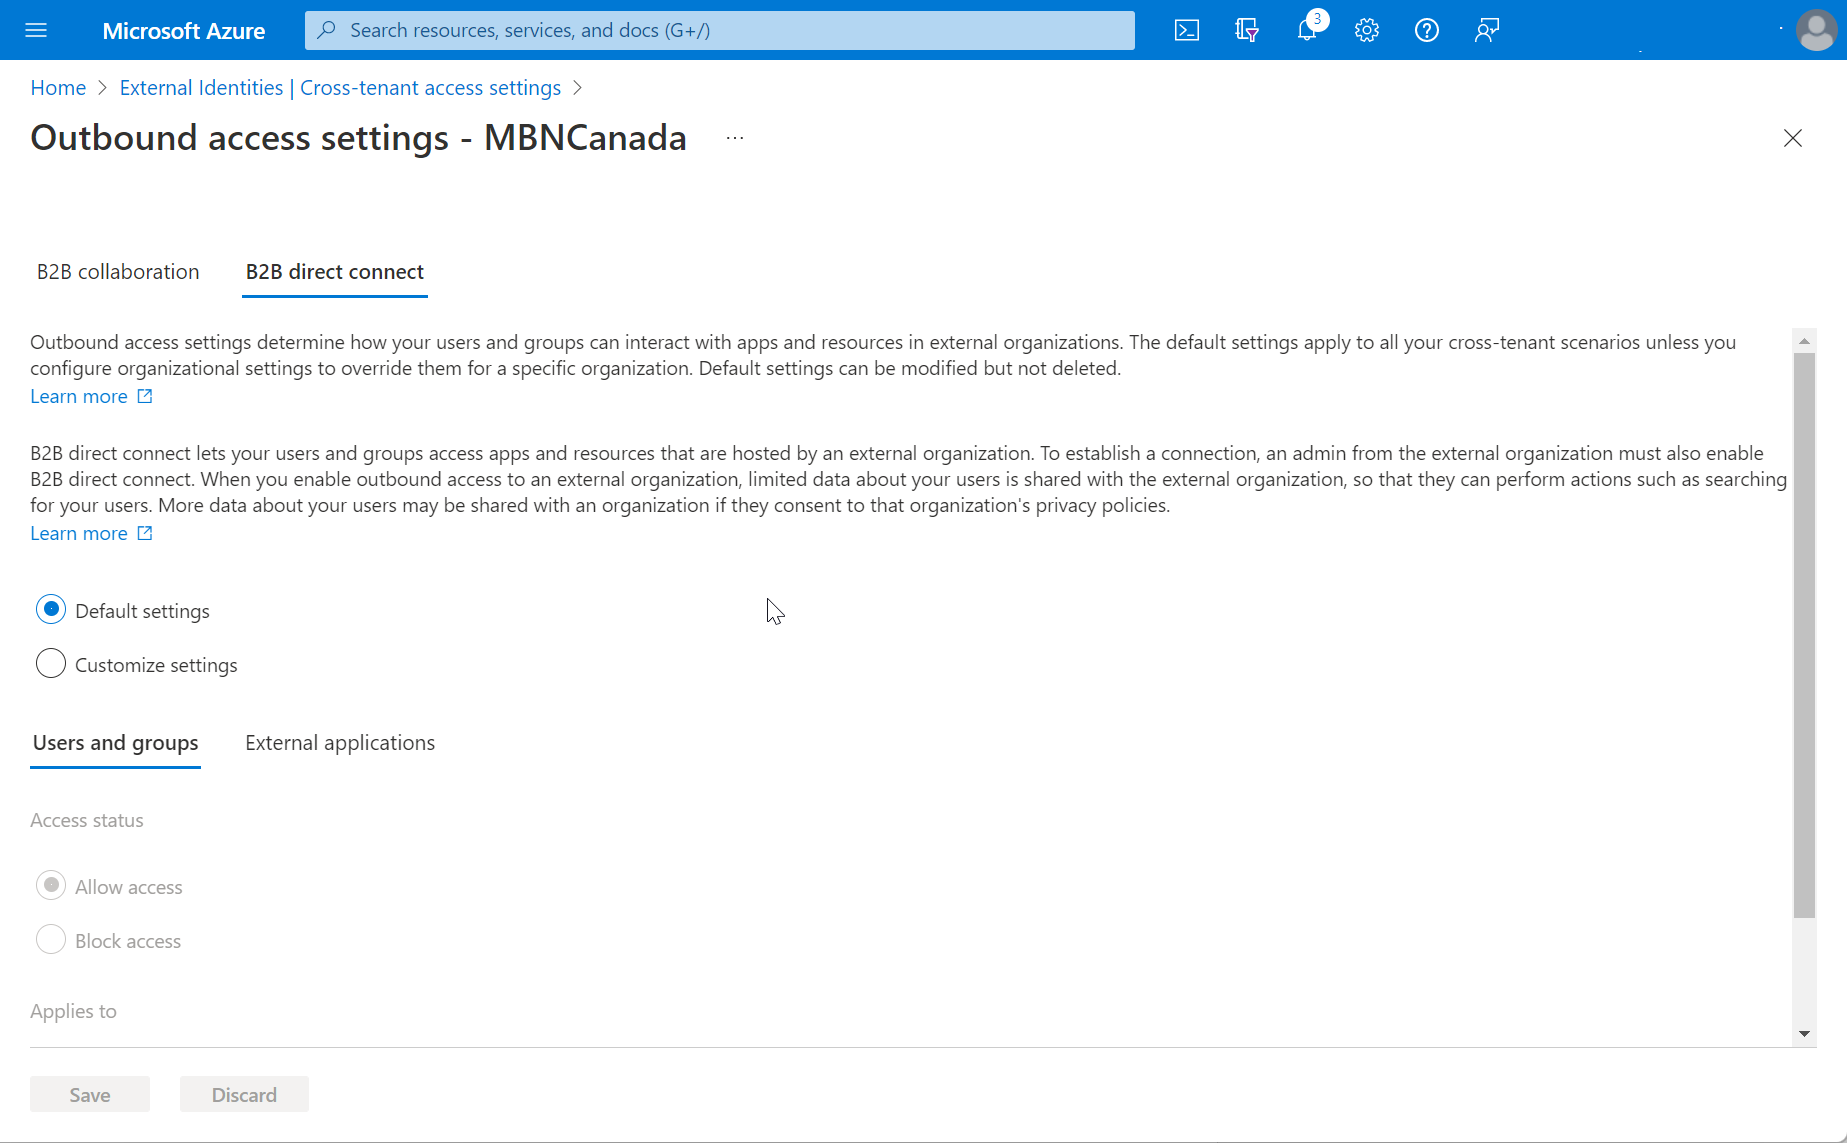1847x1143 pixels.
Task: Choose the Allow access radio option
Action: (x=51, y=885)
